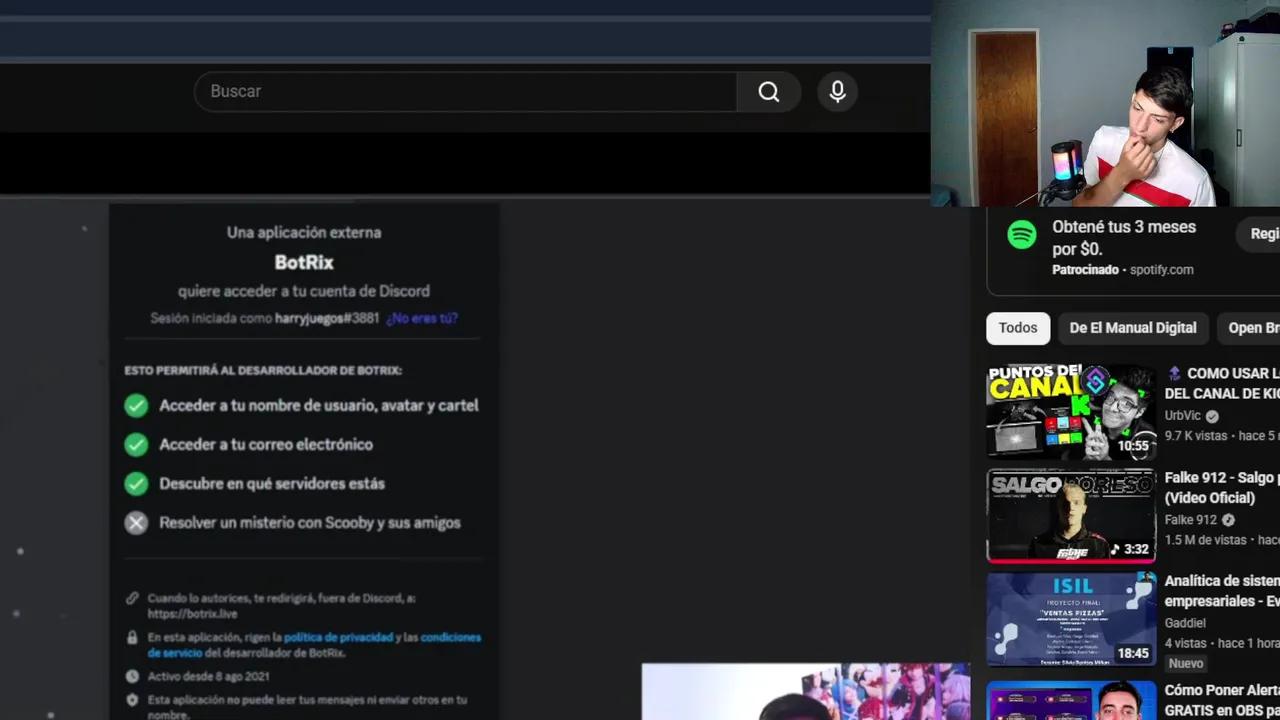Open the Cómo Poner Alertas video title
This screenshot has width=1280, height=720.
1221,700
